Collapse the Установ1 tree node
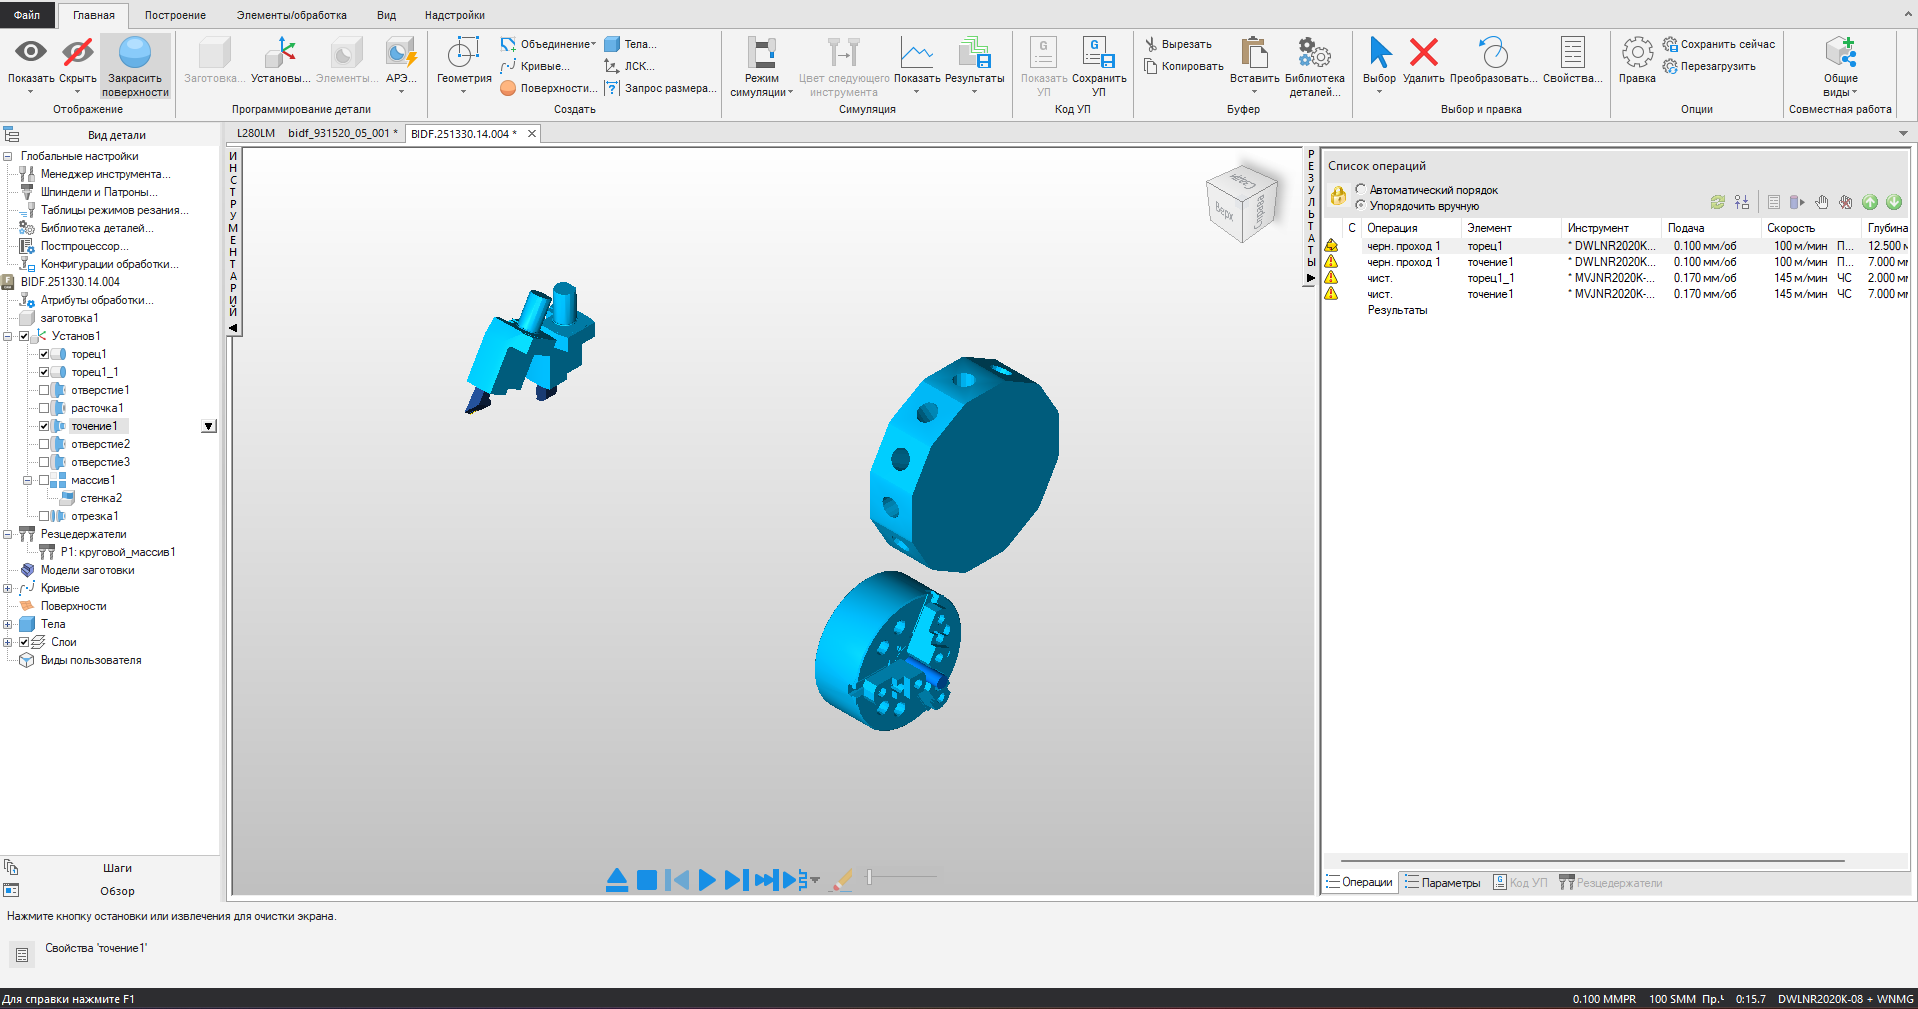Screen dimensions: 1918x1009 [8, 336]
